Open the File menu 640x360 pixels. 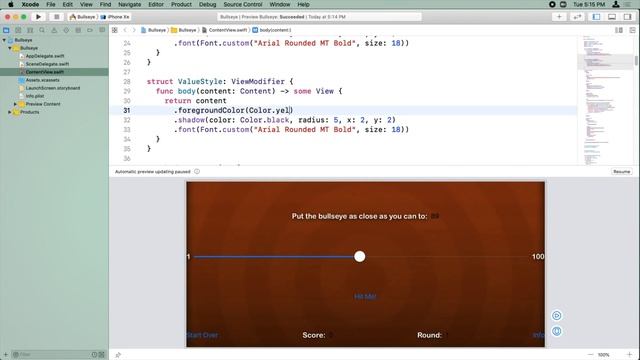pyautogui.click(x=51, y=4)
